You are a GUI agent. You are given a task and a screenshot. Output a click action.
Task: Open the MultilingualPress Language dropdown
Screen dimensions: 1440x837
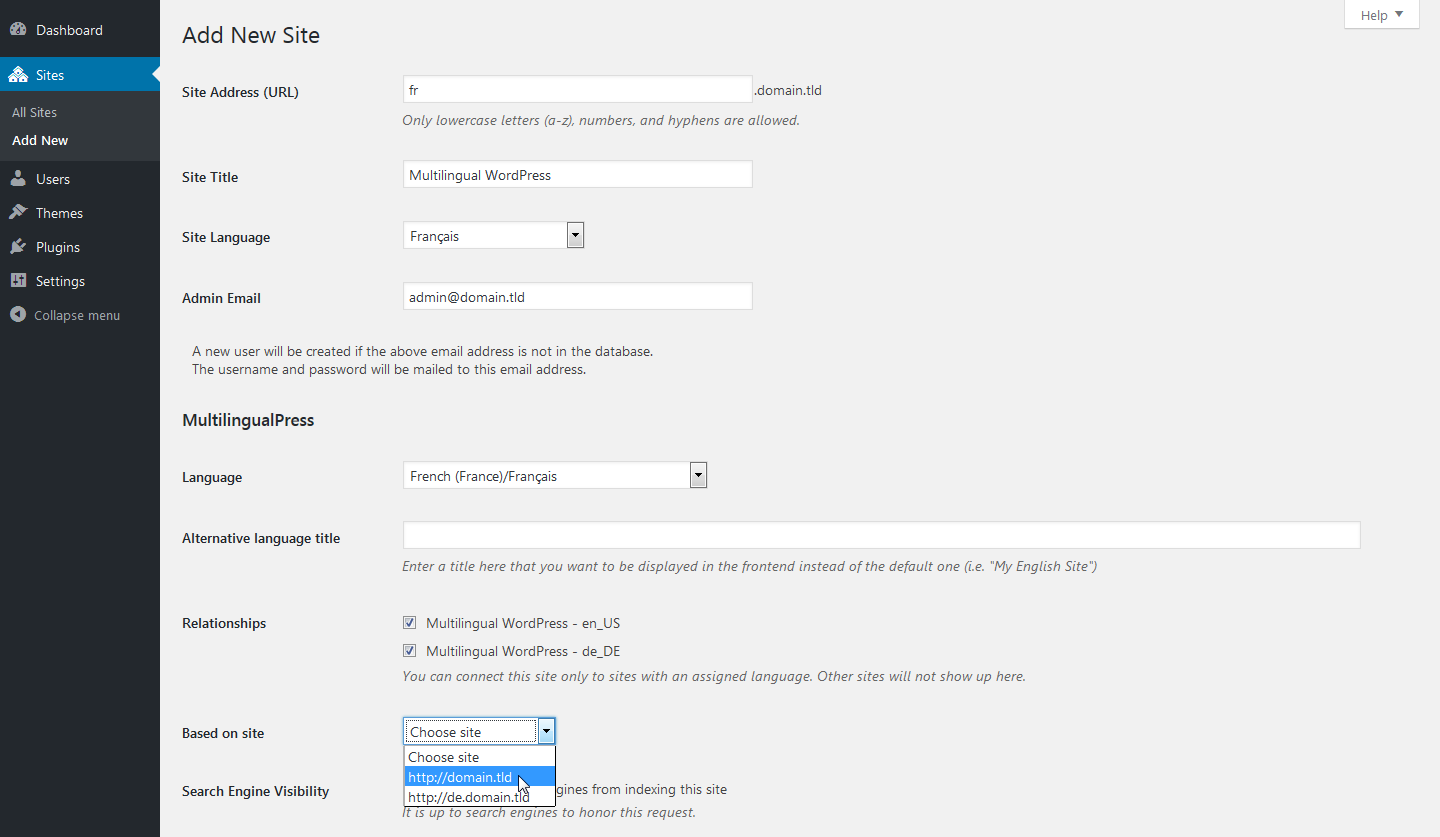point(698,475)
